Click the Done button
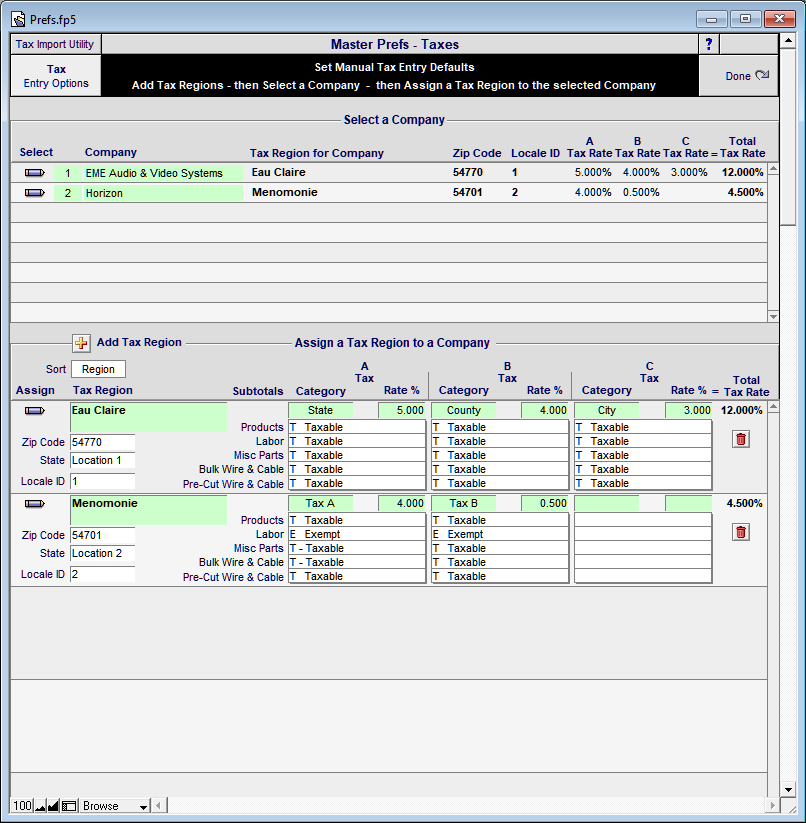 [738, 76]
